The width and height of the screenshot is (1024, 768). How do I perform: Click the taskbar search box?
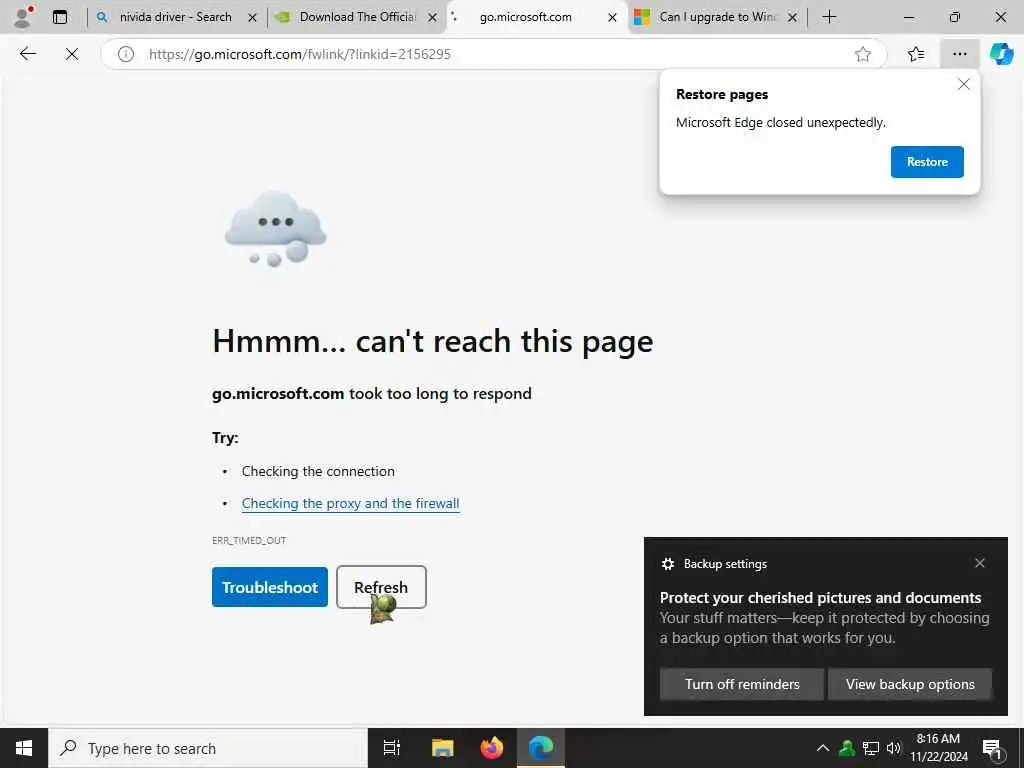tap(208, 748)
